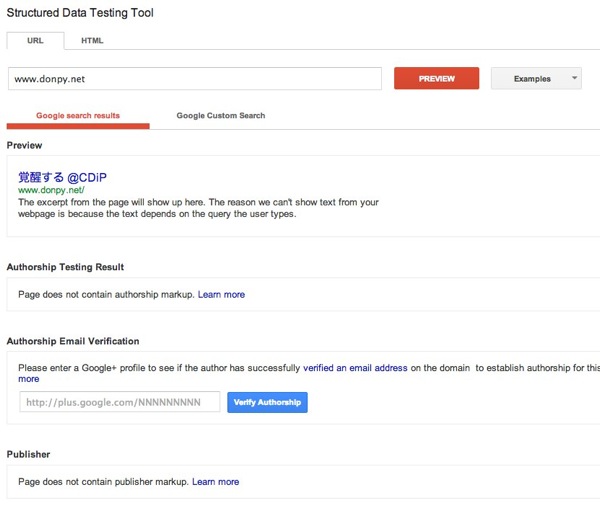Viewport: 600px width, 511px height.
Task: Select the Google Custom Search tab
Action: [221, 116]
